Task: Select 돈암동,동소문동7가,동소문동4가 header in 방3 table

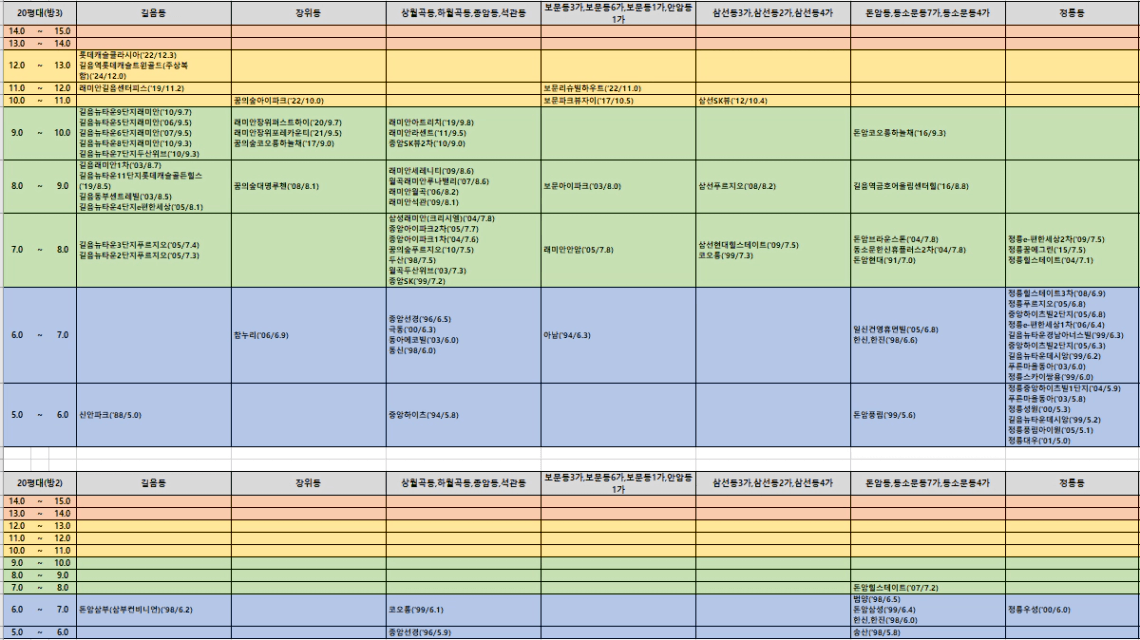Action: 928,13
